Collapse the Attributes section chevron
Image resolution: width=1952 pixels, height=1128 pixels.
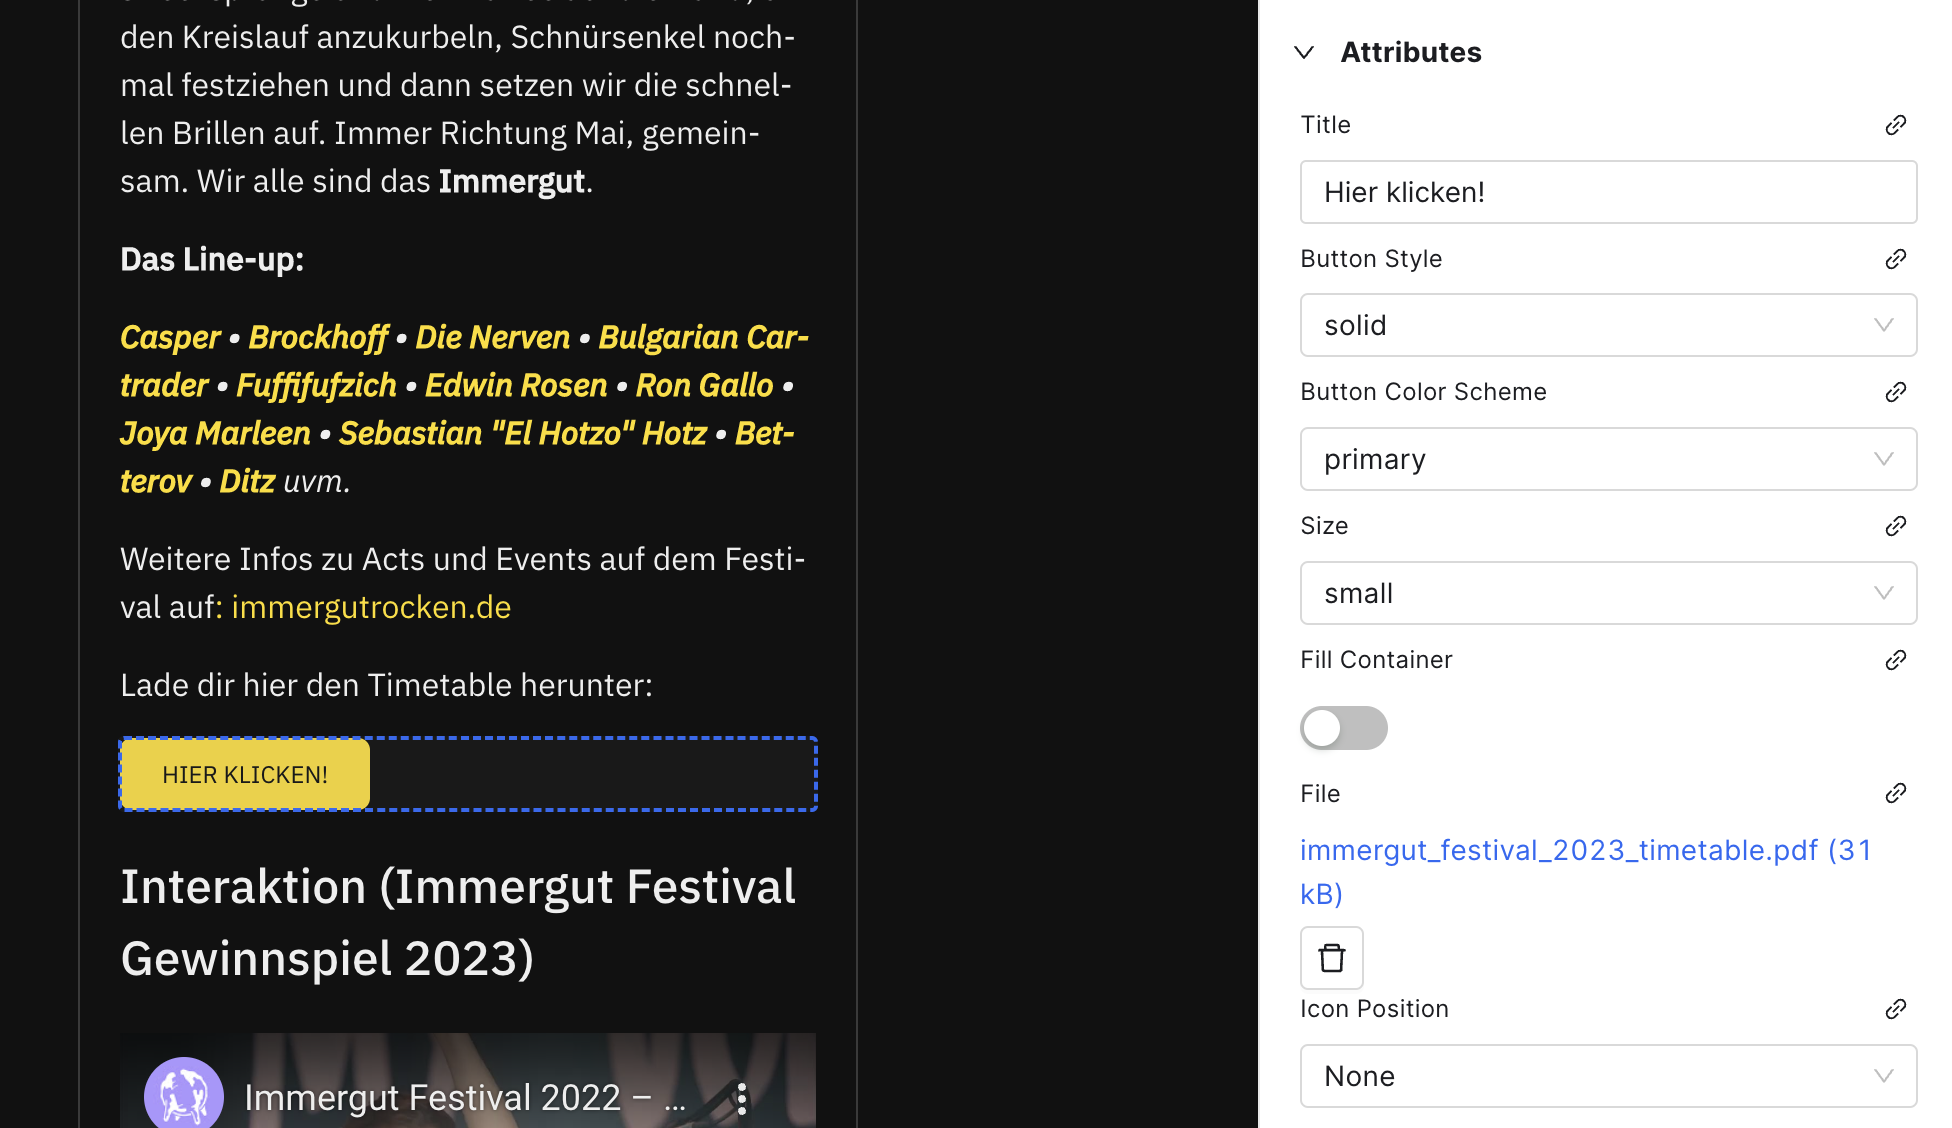click(x=1304, y=53)
